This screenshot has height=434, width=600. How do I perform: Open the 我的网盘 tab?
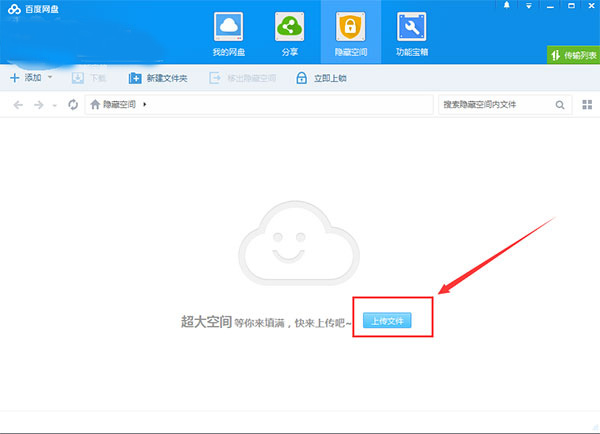[x=228, y=34]
